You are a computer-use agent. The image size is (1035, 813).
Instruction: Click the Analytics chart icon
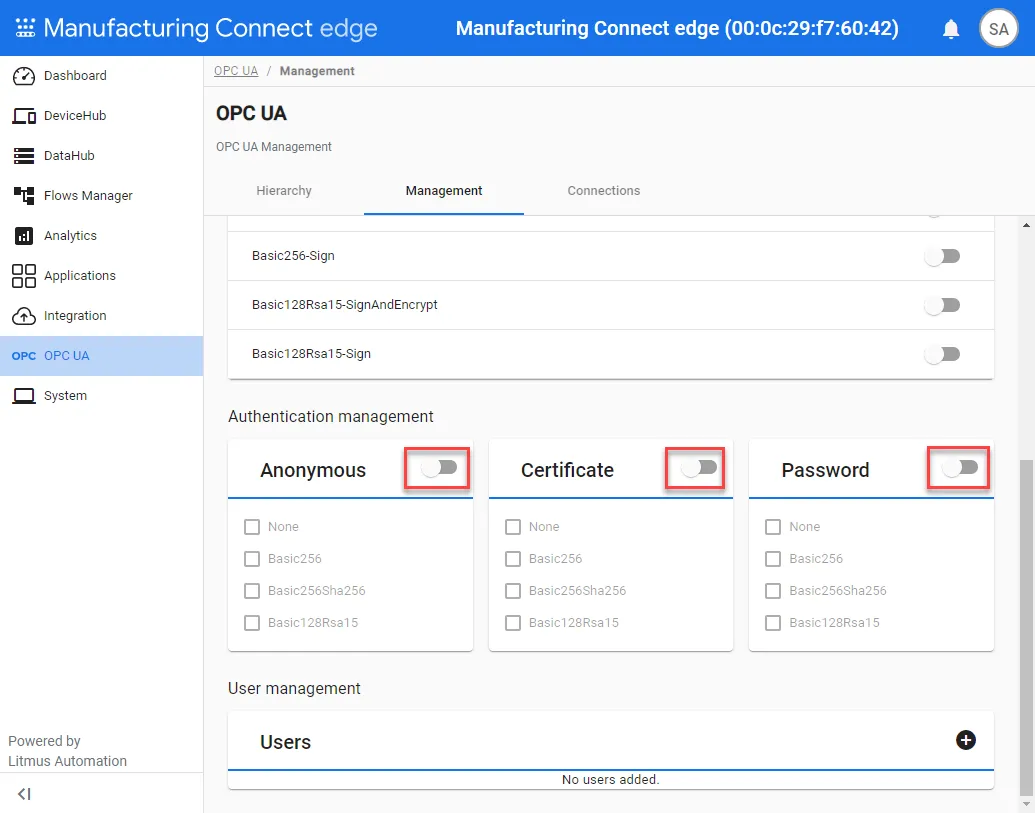(x=24, y=236)
